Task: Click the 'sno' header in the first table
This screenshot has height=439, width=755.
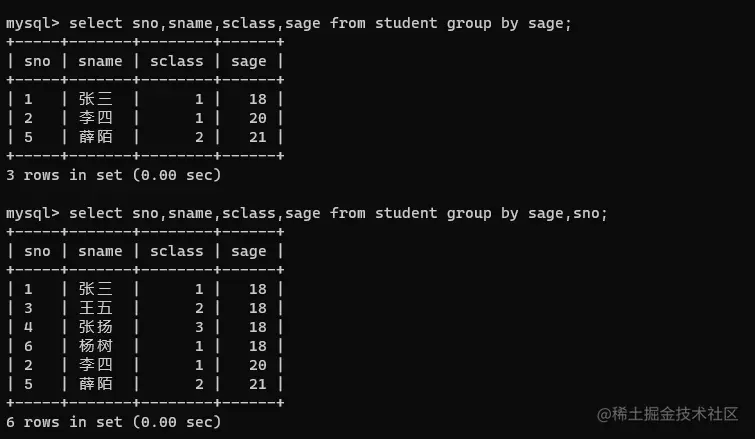Action: [36, 61]
